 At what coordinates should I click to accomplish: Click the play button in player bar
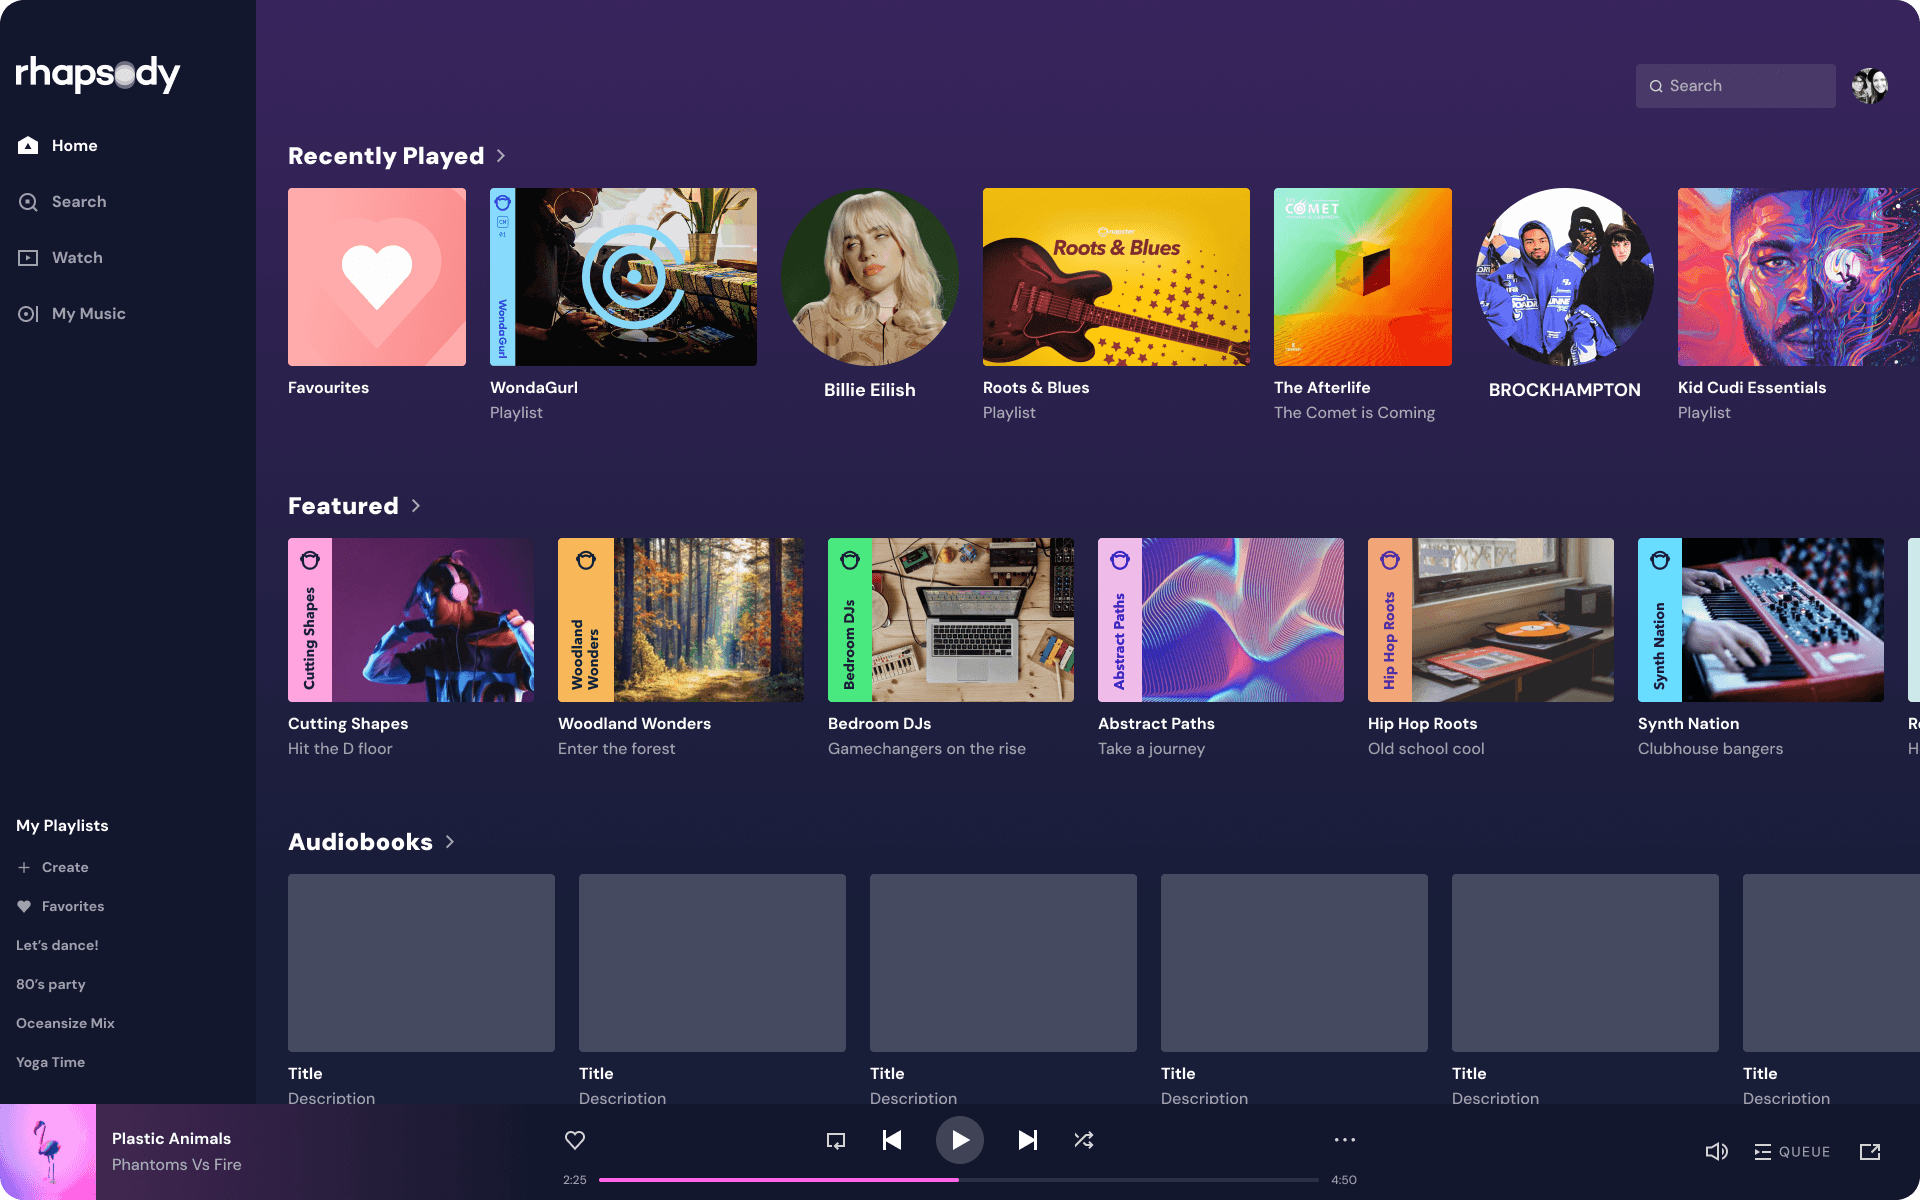(959, 1140)
